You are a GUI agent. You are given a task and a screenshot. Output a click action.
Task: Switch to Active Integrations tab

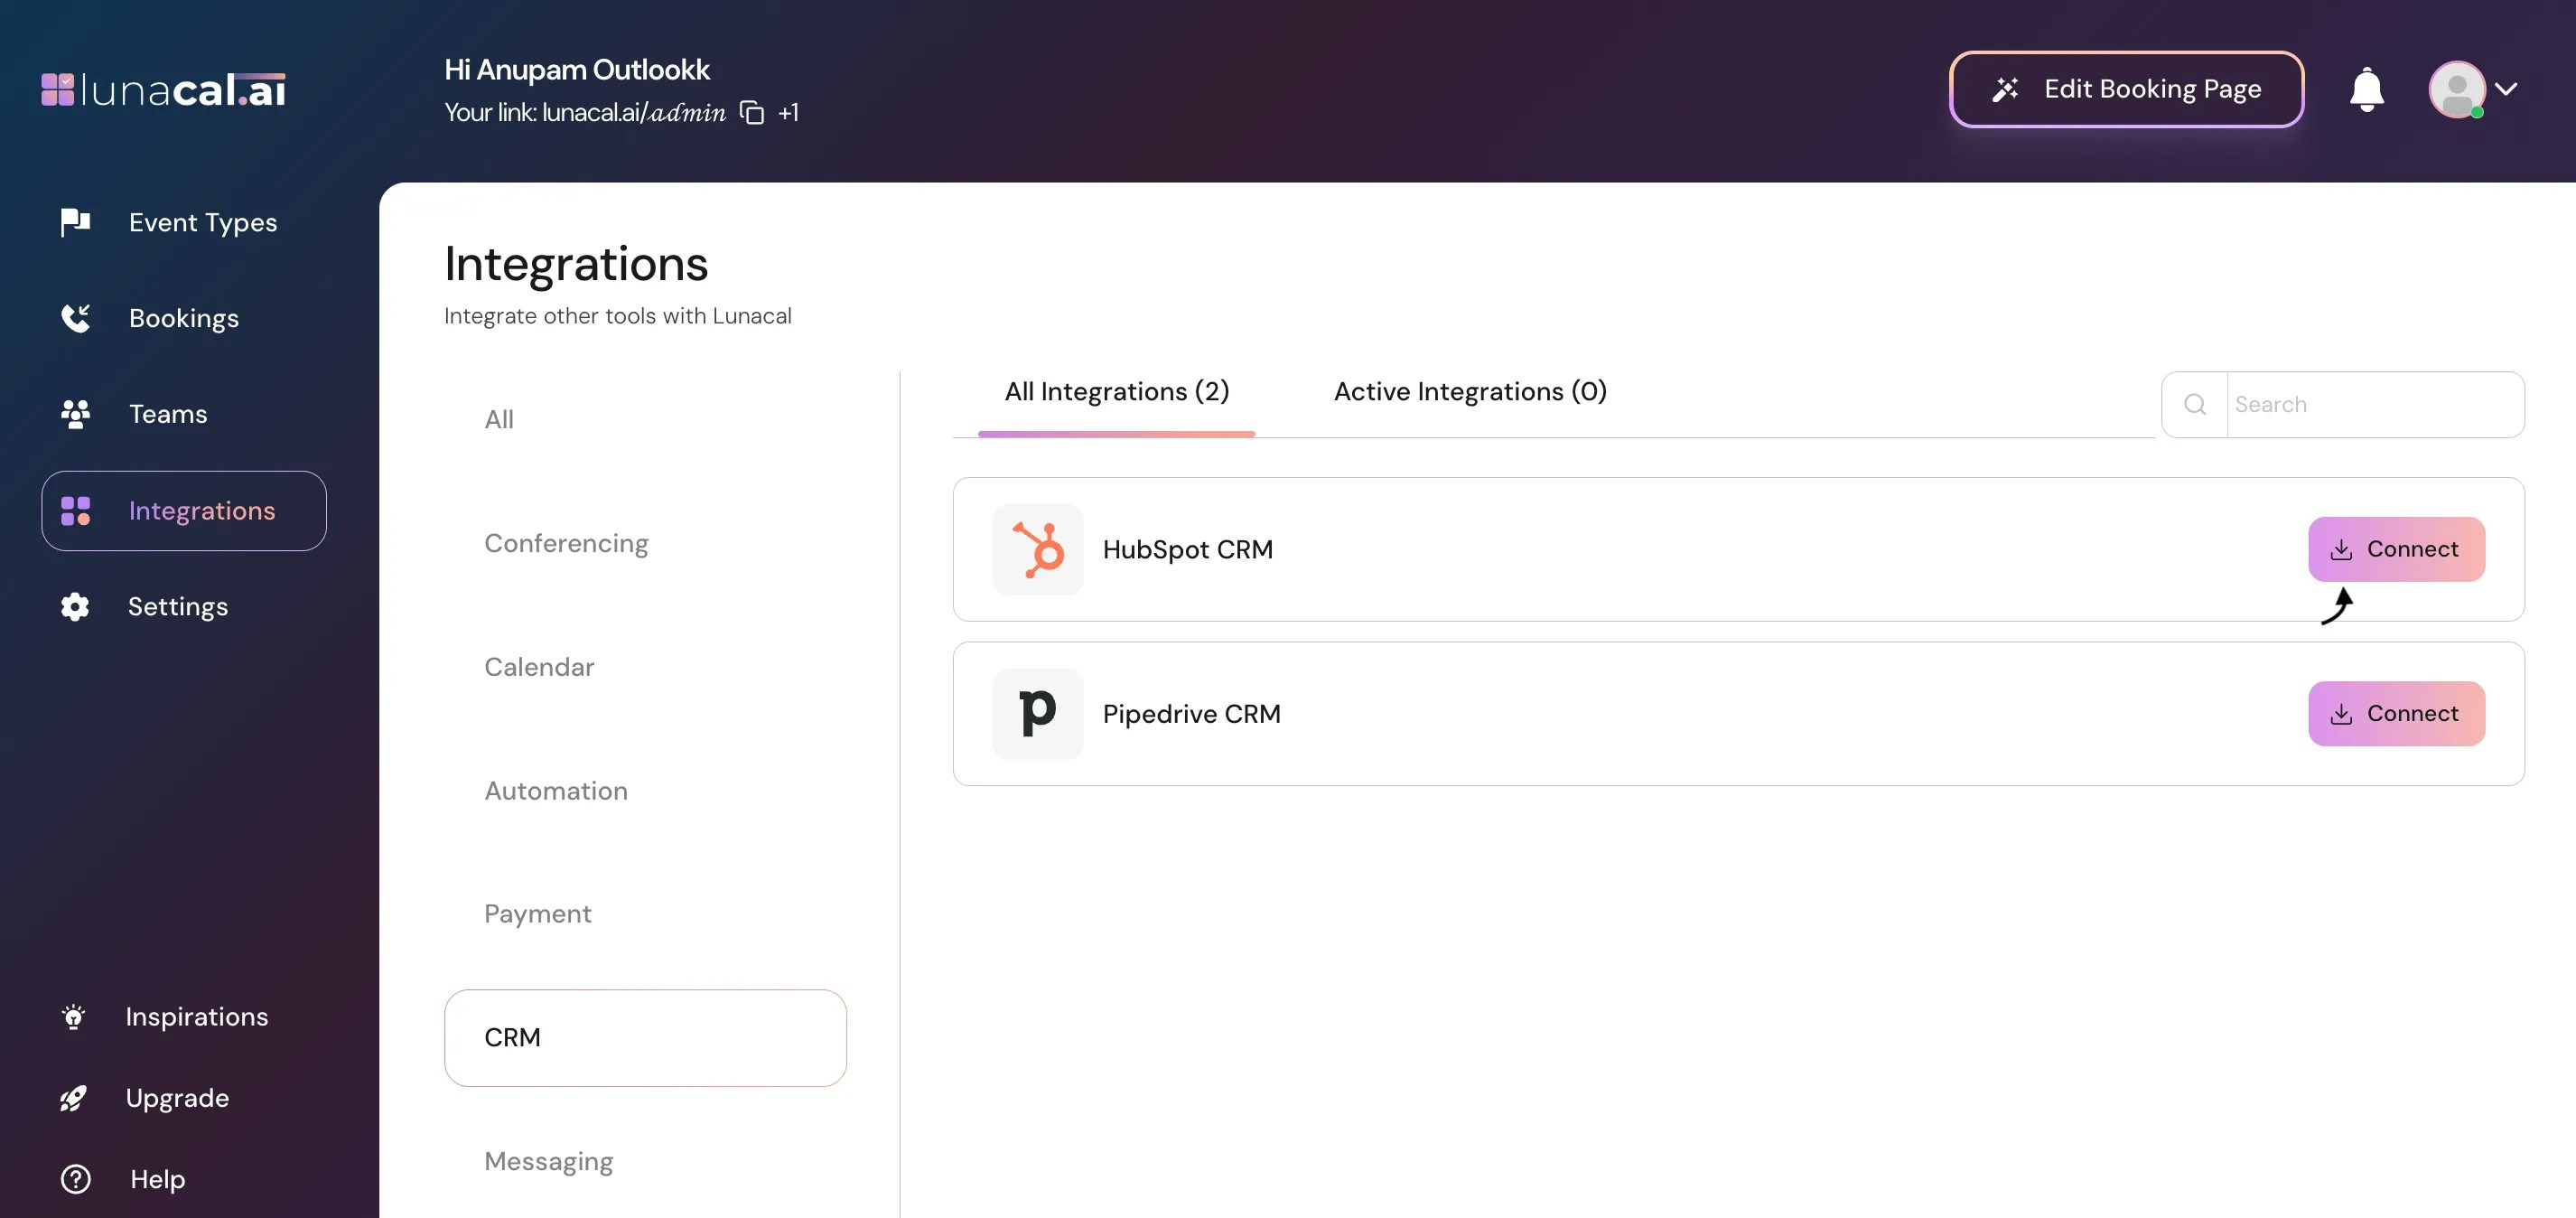coord(1470,392)
